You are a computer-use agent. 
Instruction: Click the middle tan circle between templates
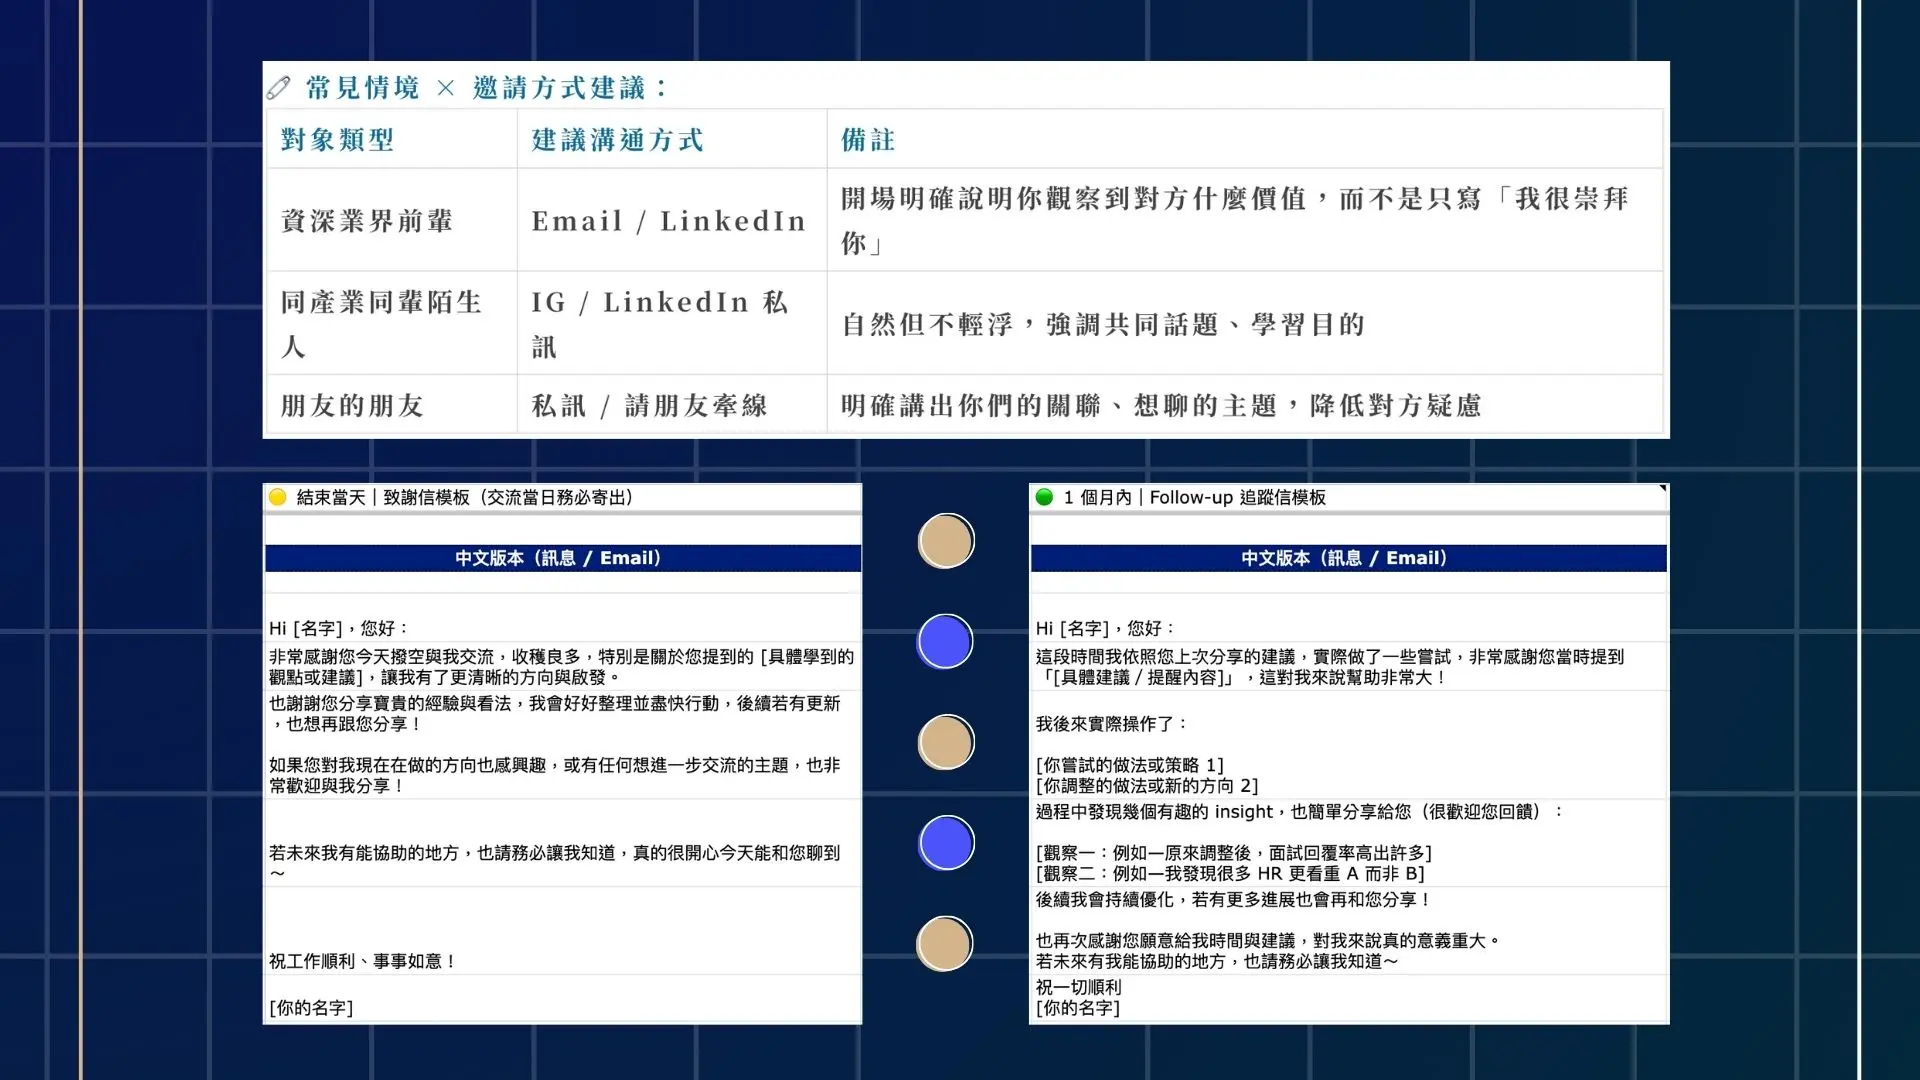click(945, 742)
